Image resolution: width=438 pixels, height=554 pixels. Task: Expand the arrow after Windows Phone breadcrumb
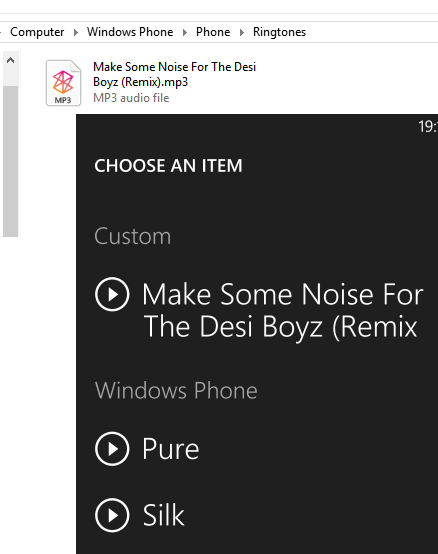click(185, 33)
